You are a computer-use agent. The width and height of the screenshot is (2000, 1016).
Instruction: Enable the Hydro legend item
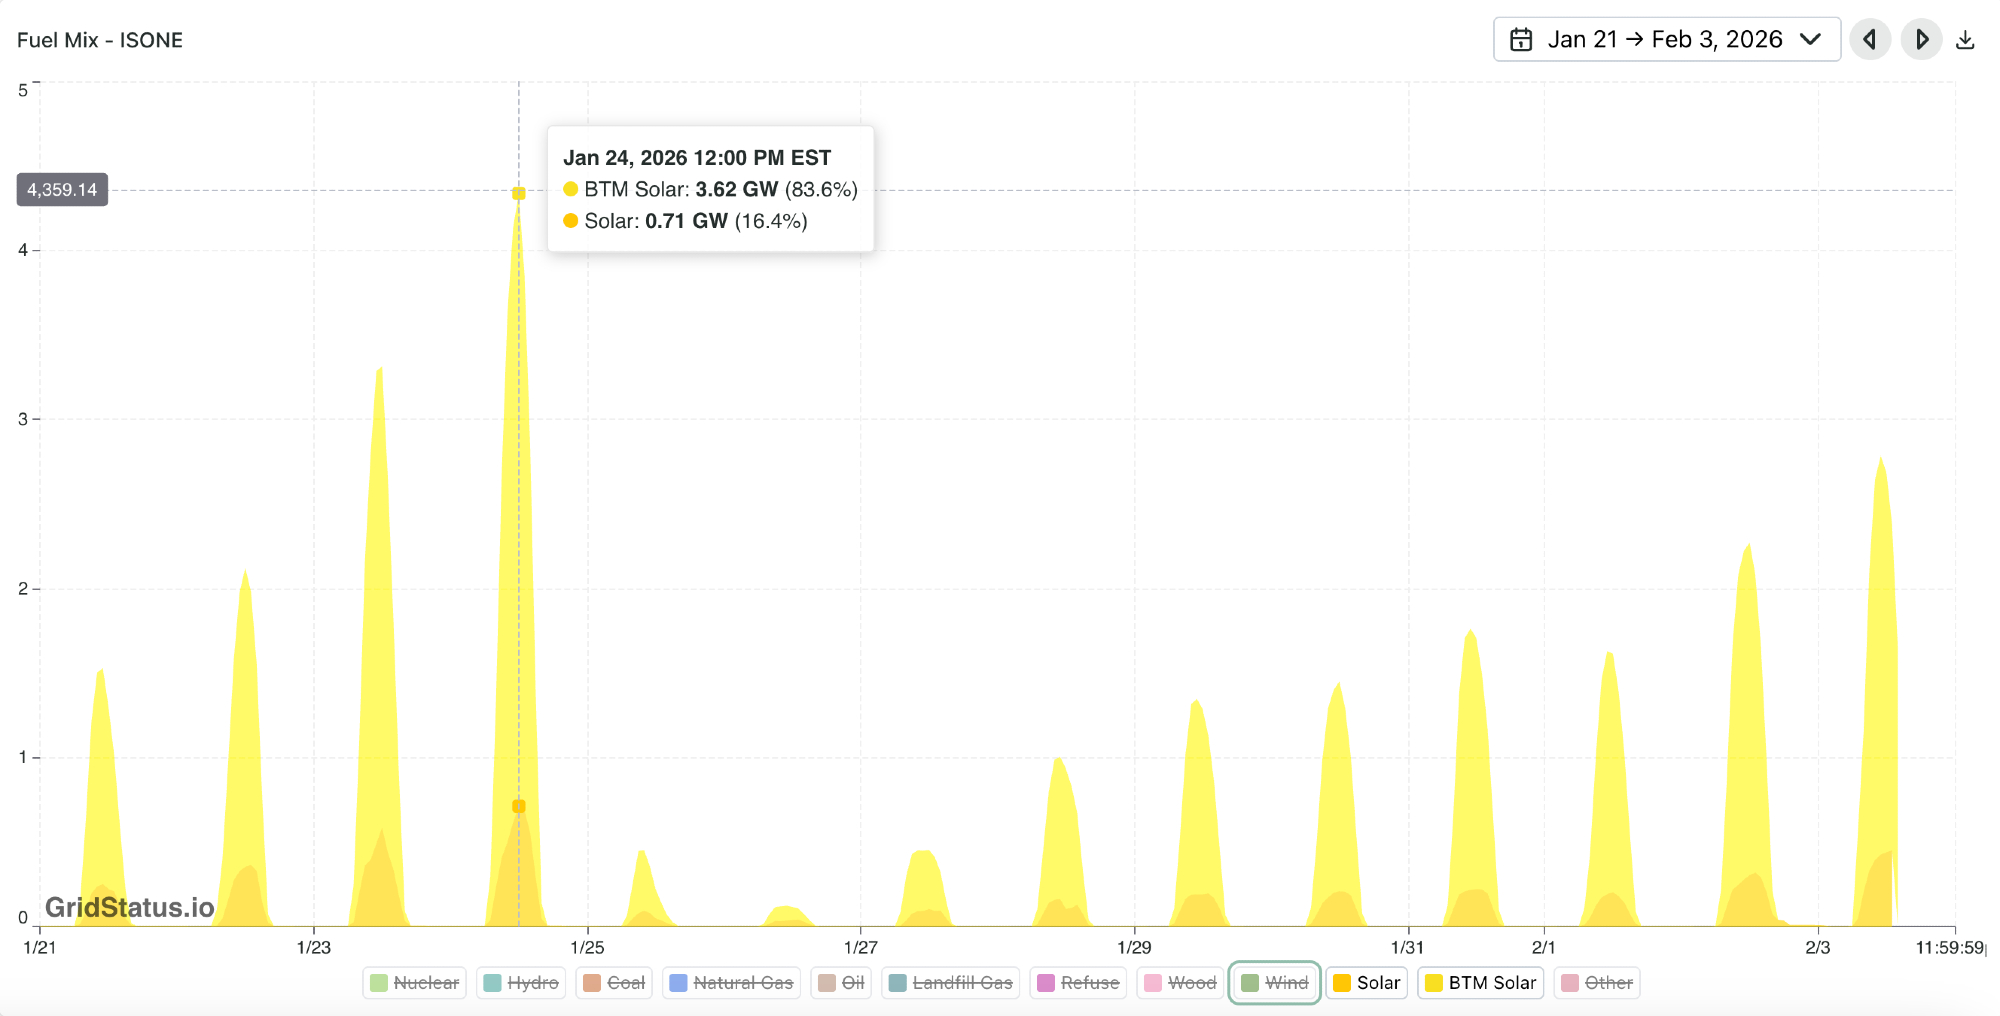click(x=521, y=983)
